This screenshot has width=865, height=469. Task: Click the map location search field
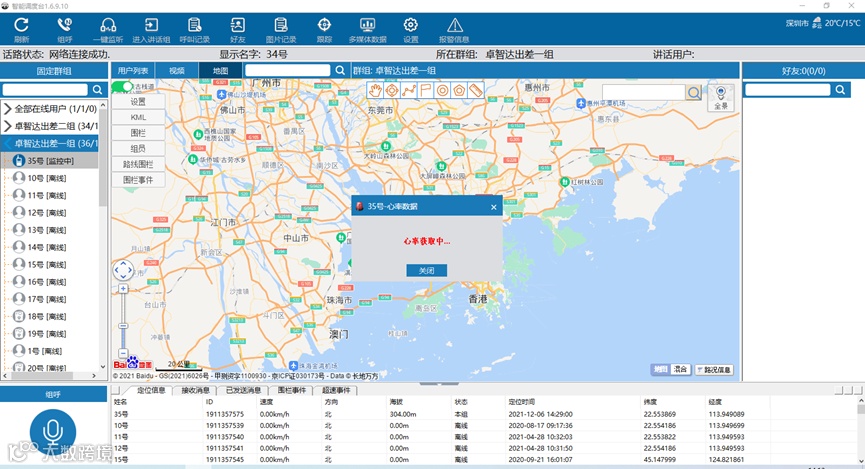pos(644,92)
